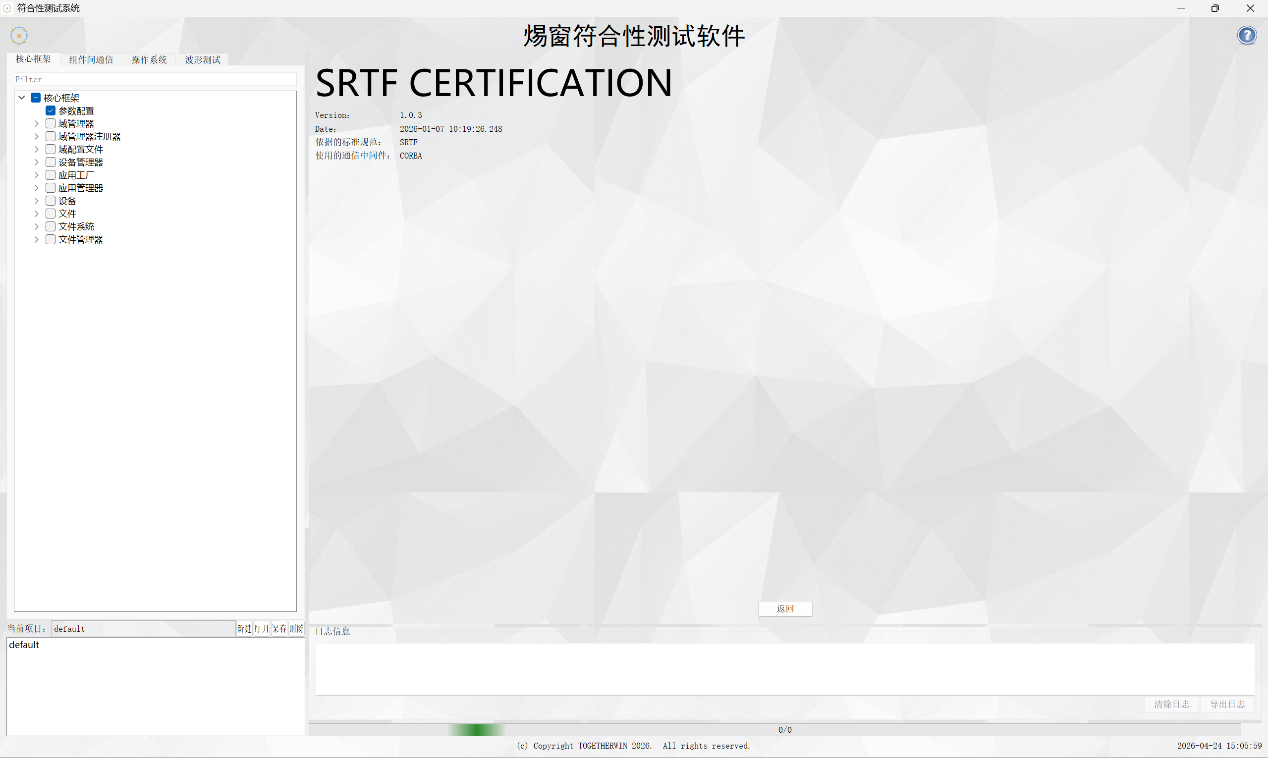Open the 操作系统 tab
This screenshot has height=758, width=1268.
[149, 60]
